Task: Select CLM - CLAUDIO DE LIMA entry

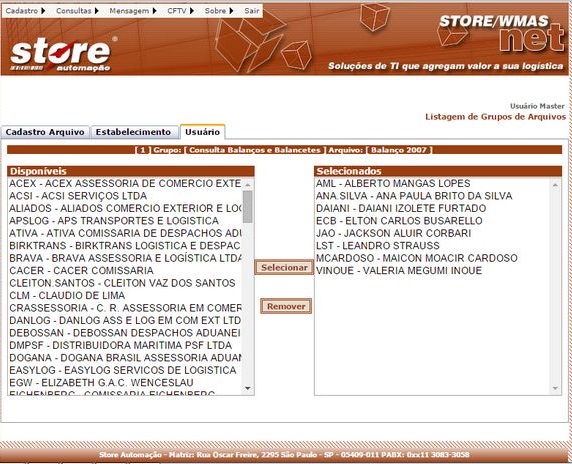Action: coord(125,295)
